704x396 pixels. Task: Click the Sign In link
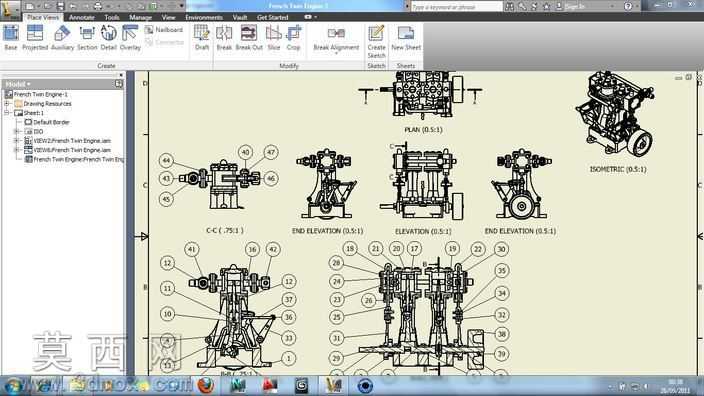575,6
